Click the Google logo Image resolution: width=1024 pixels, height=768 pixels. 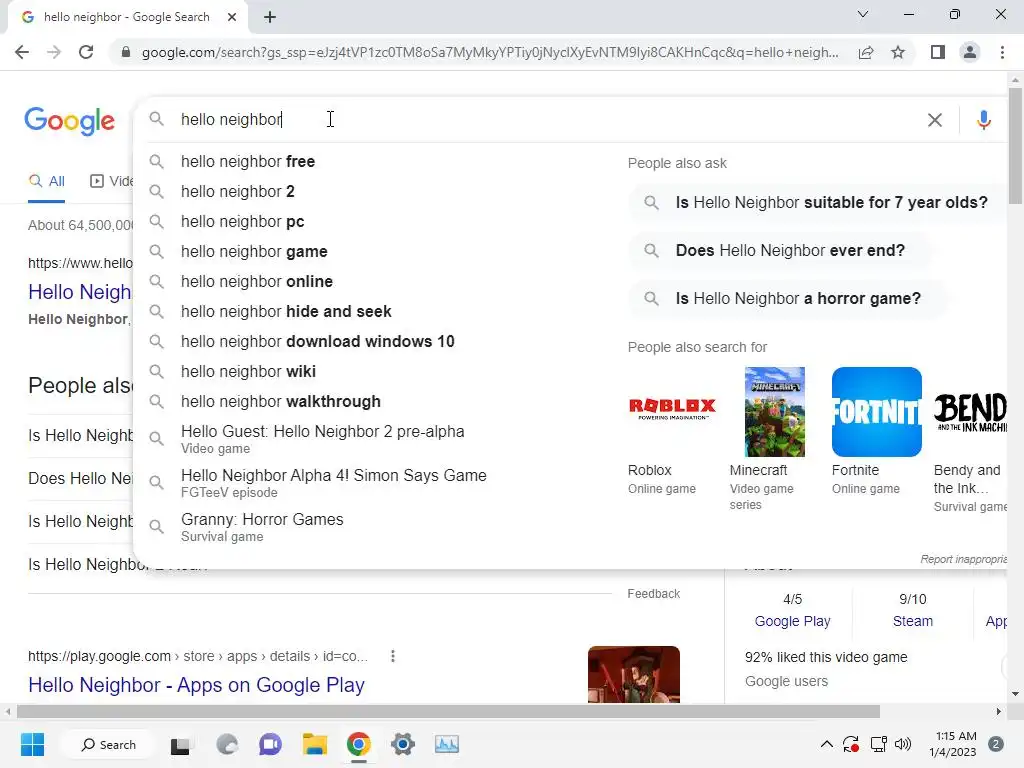tap(70, 121)
